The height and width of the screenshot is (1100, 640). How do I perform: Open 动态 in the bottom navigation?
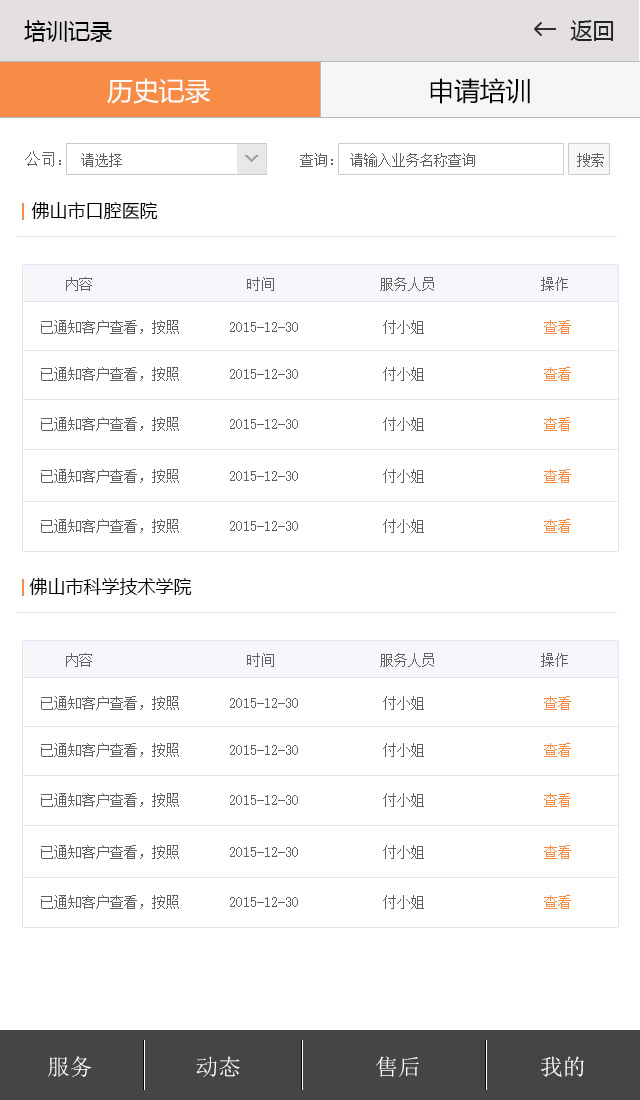click(218, 1066)
